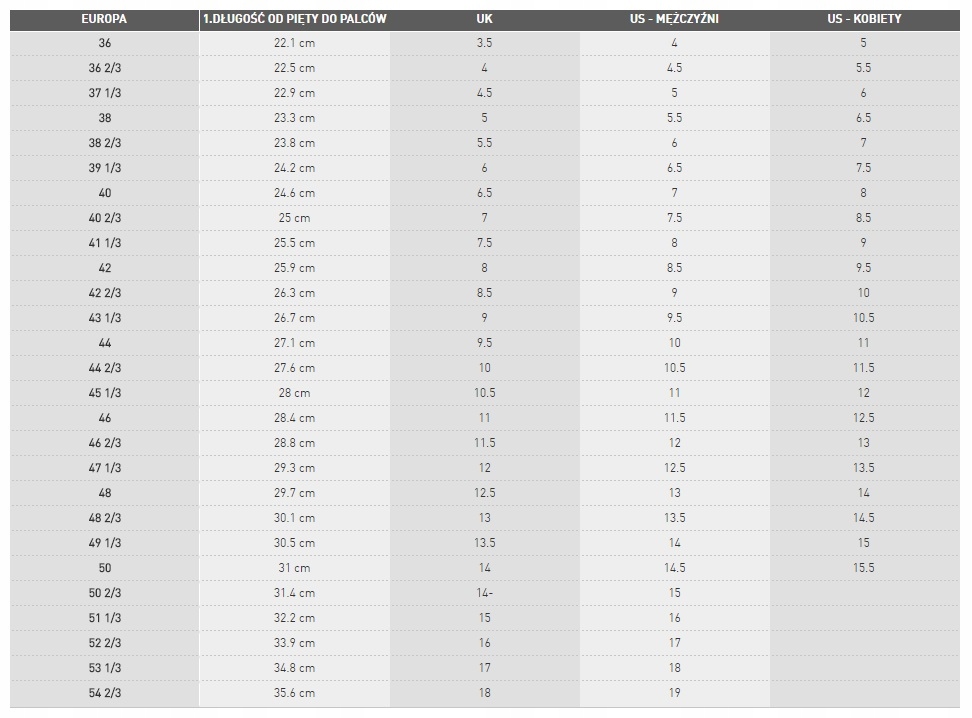This screenshot has width=972, height=718.
Task: Pick the European size 44 2/3 cell
Action: 105,368
